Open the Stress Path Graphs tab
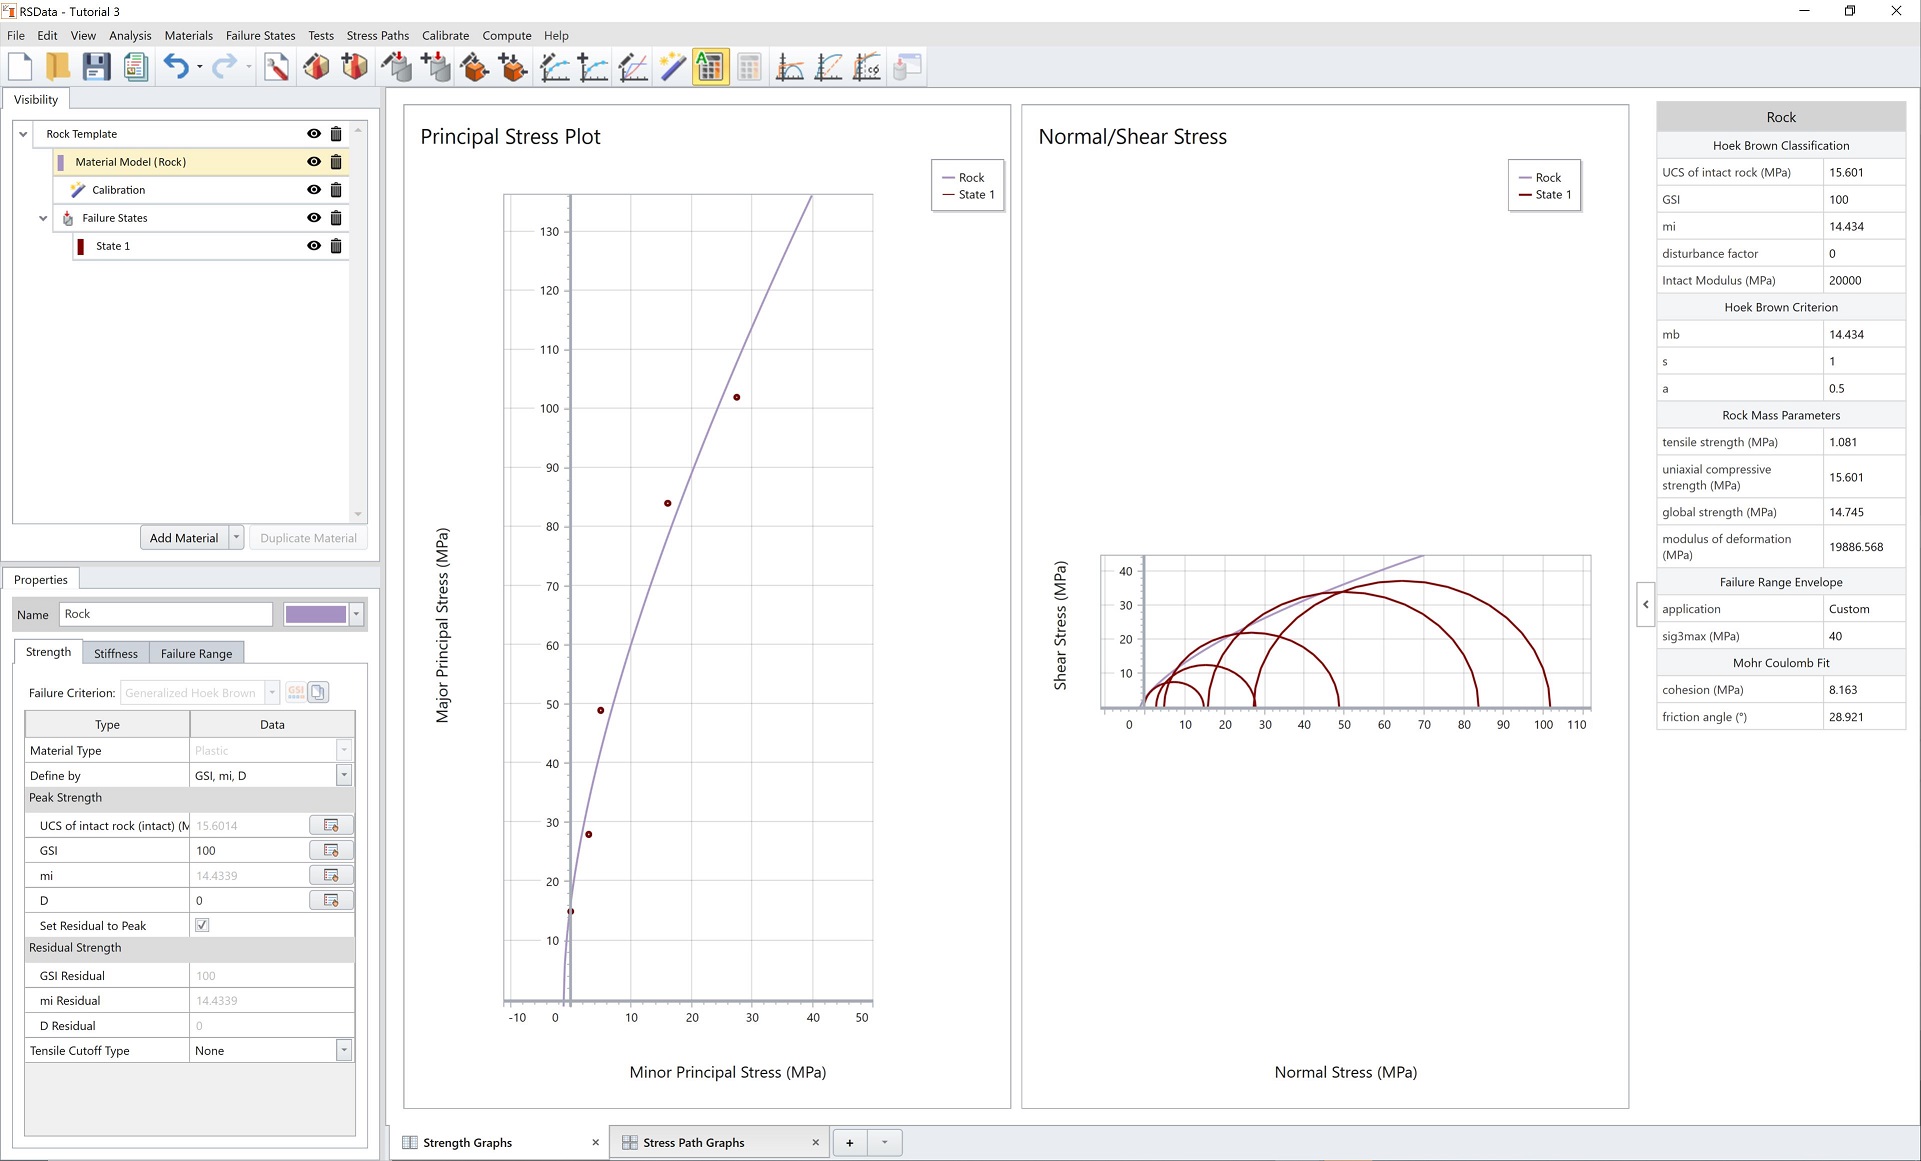Screen dimensions: 1921x1161 coord(694,1142)
